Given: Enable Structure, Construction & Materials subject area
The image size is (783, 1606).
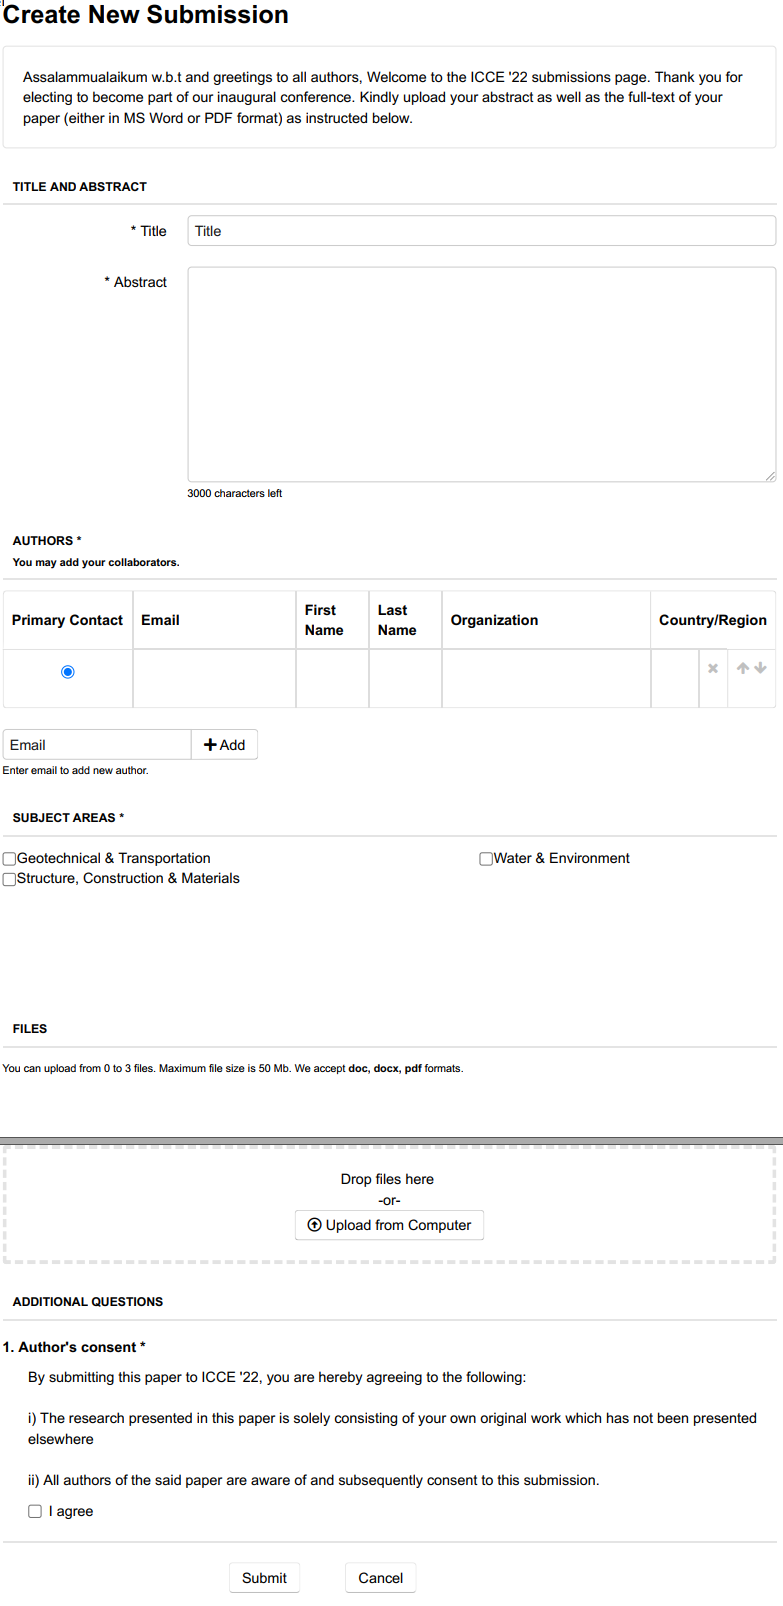Looking at the screenshot, I should (x=10, y=879).
